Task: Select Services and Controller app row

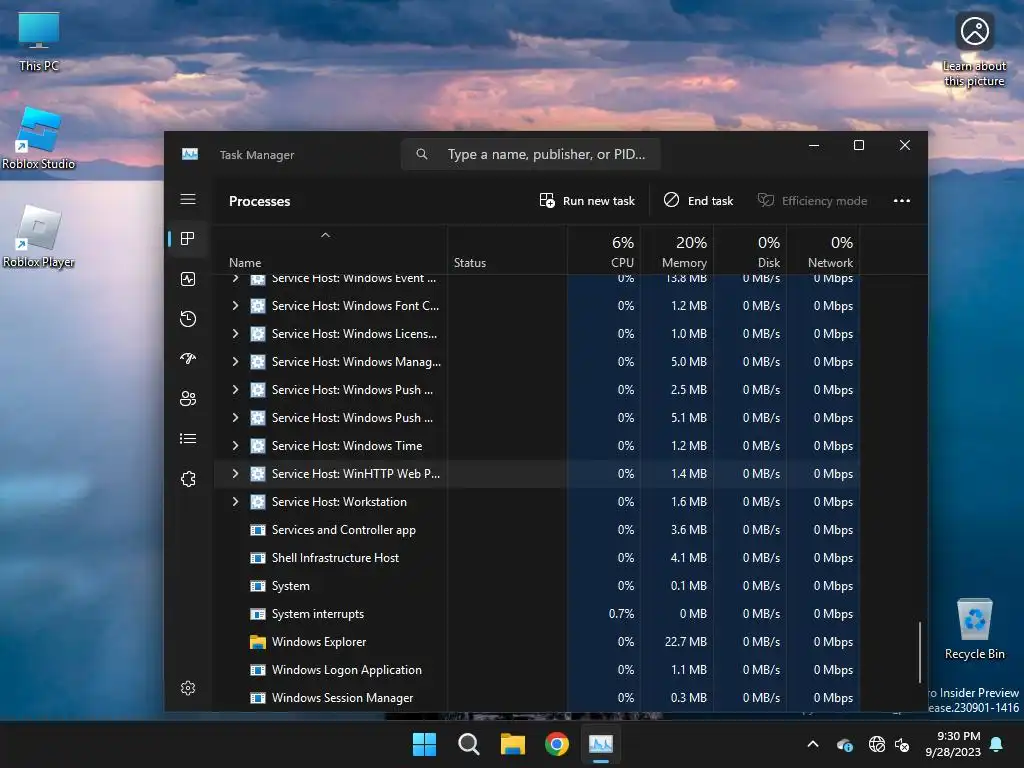Action: click(x=536, y=530)
